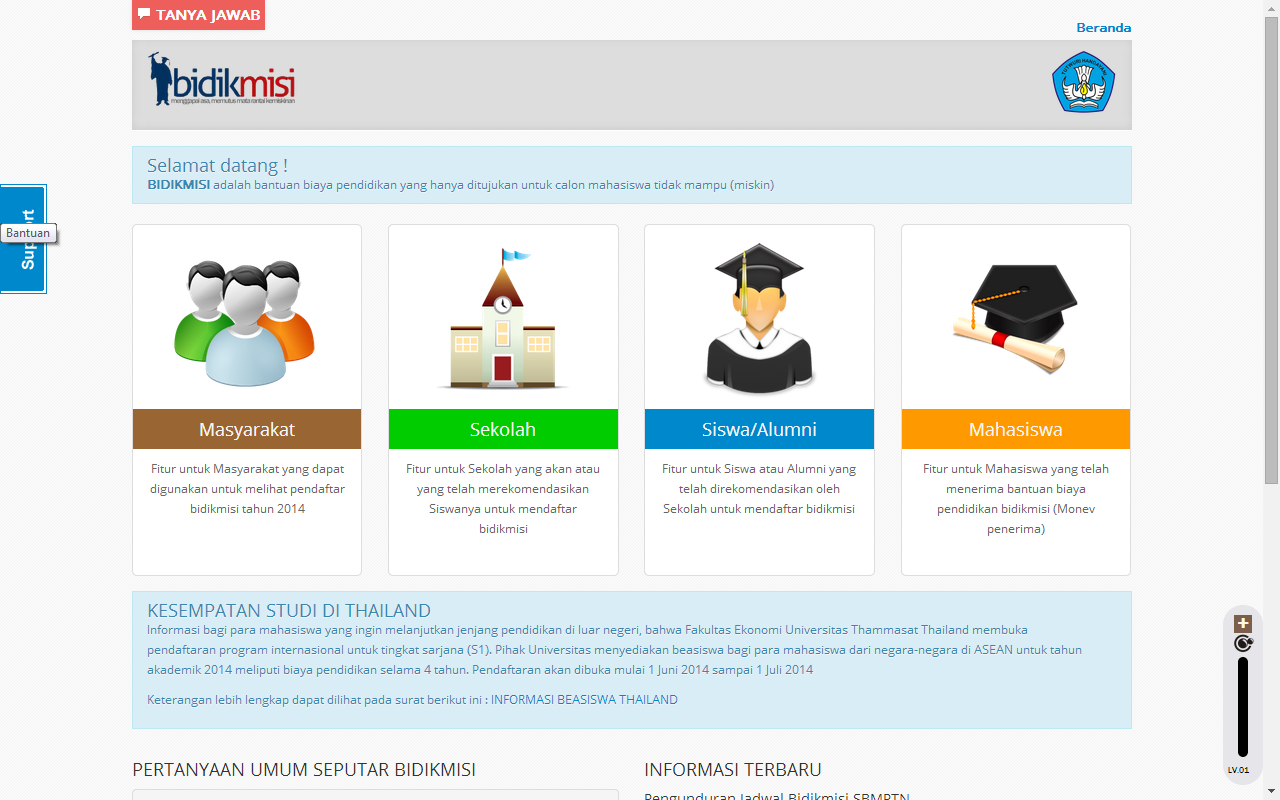Open the Support side tab
The height and width of the screenshot is (800, 1280).
[x=23, y=239]
